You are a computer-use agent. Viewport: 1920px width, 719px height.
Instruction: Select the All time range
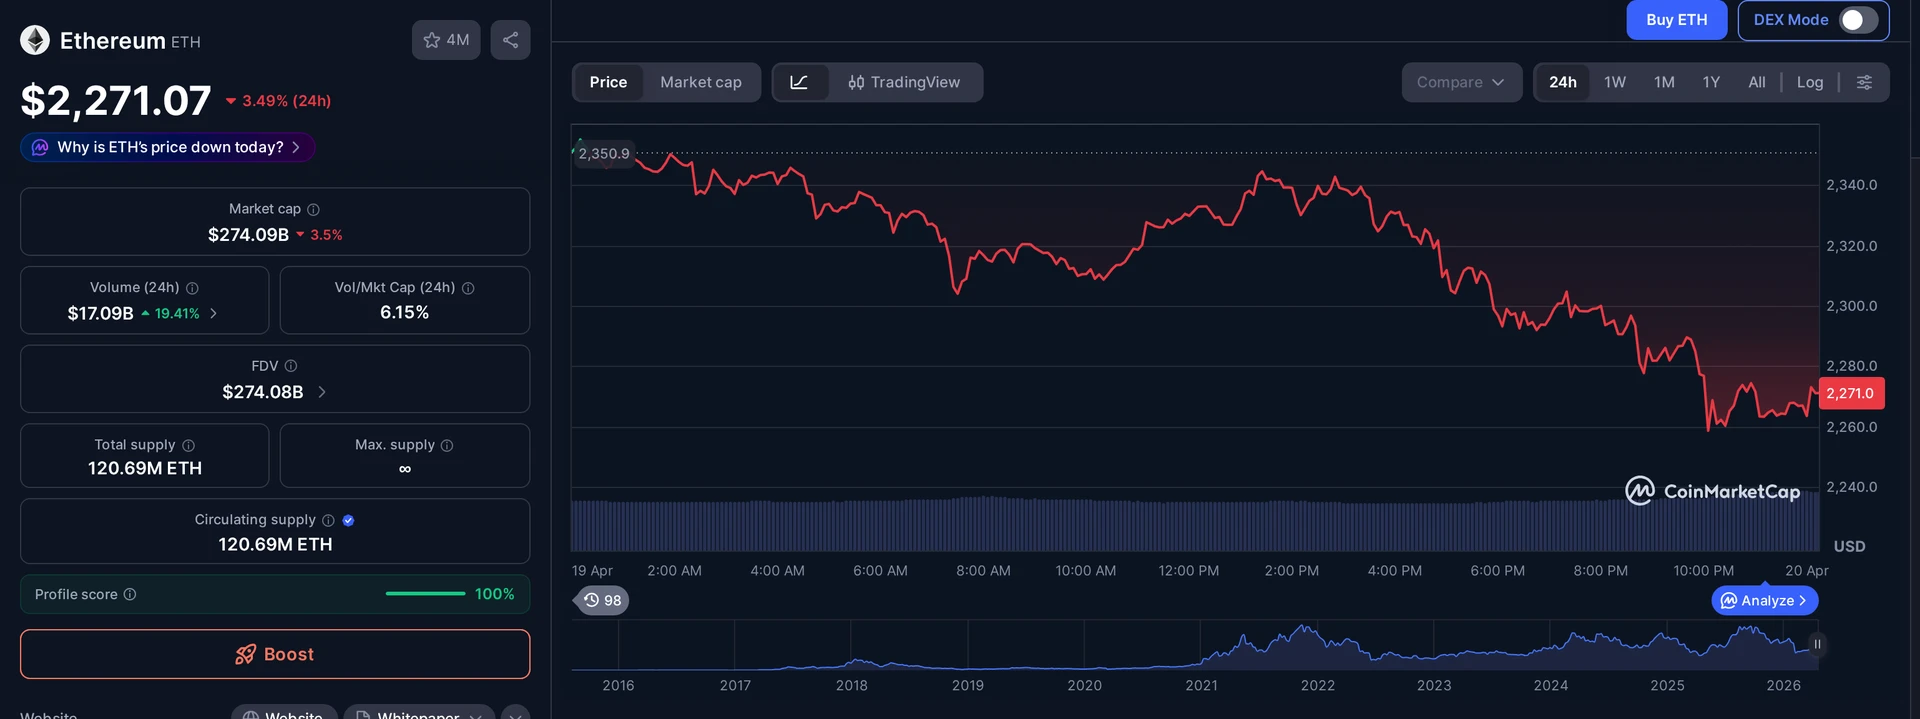point(1757,82)
